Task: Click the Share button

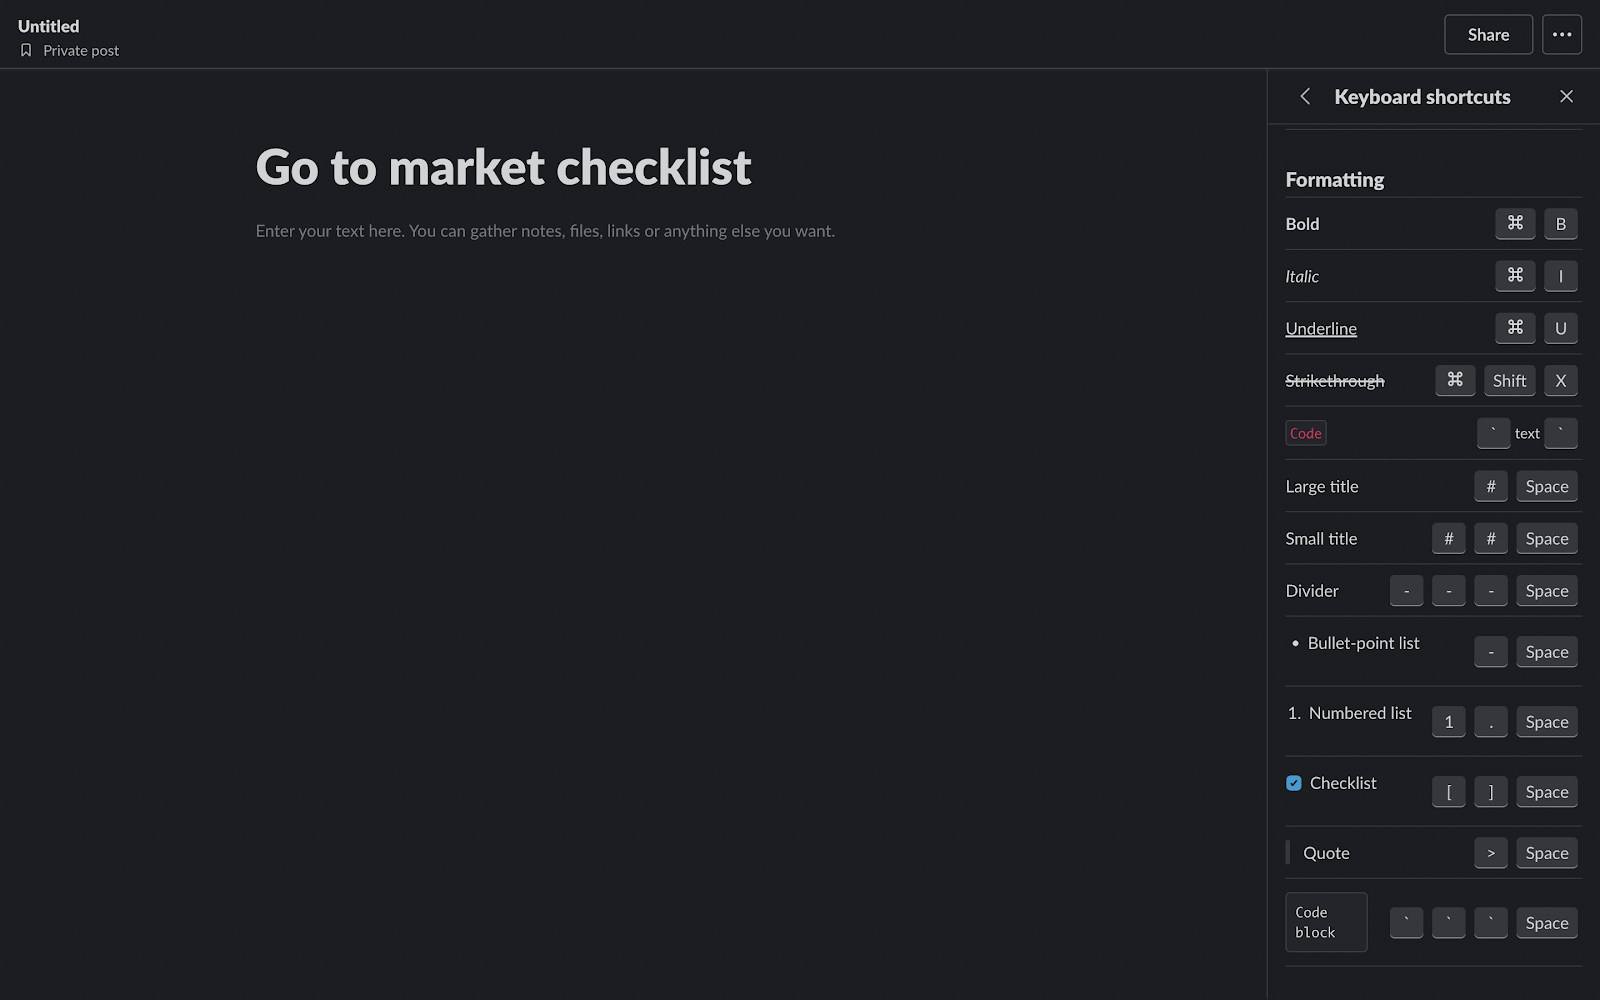Action: 1488,34
